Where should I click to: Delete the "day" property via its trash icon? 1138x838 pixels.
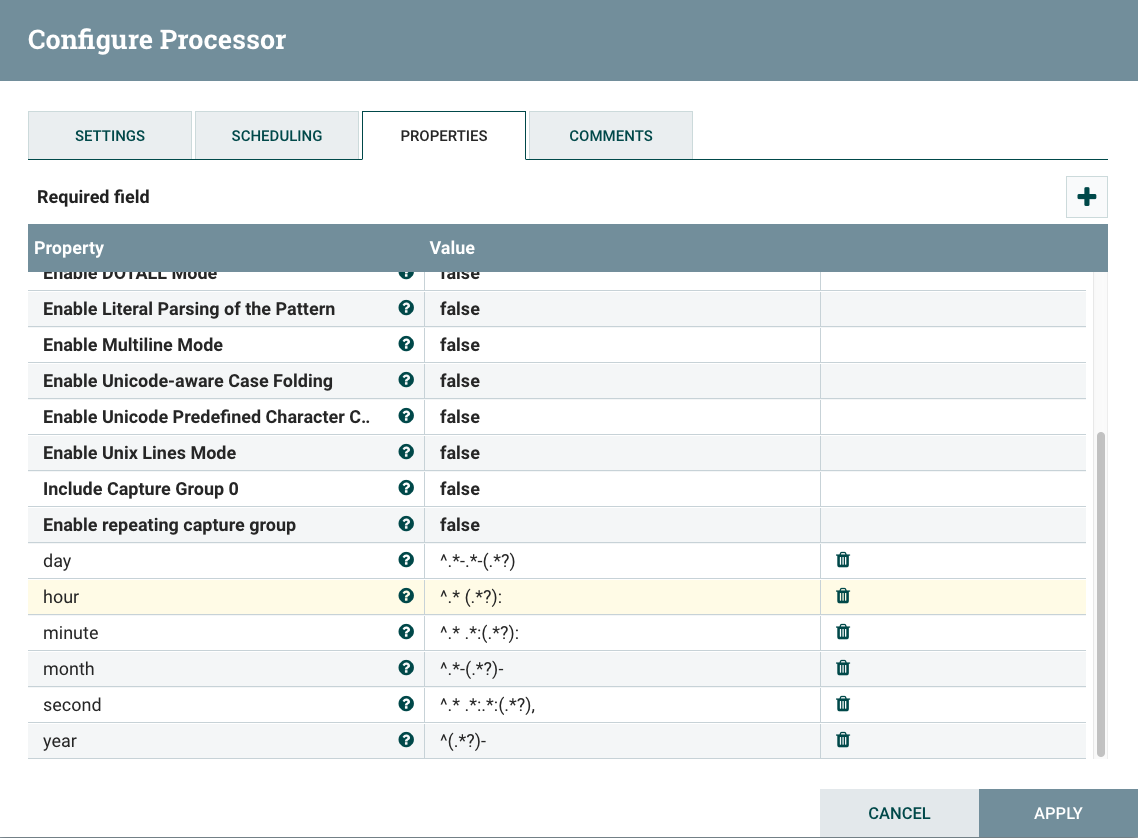click(x=842, y=560)
